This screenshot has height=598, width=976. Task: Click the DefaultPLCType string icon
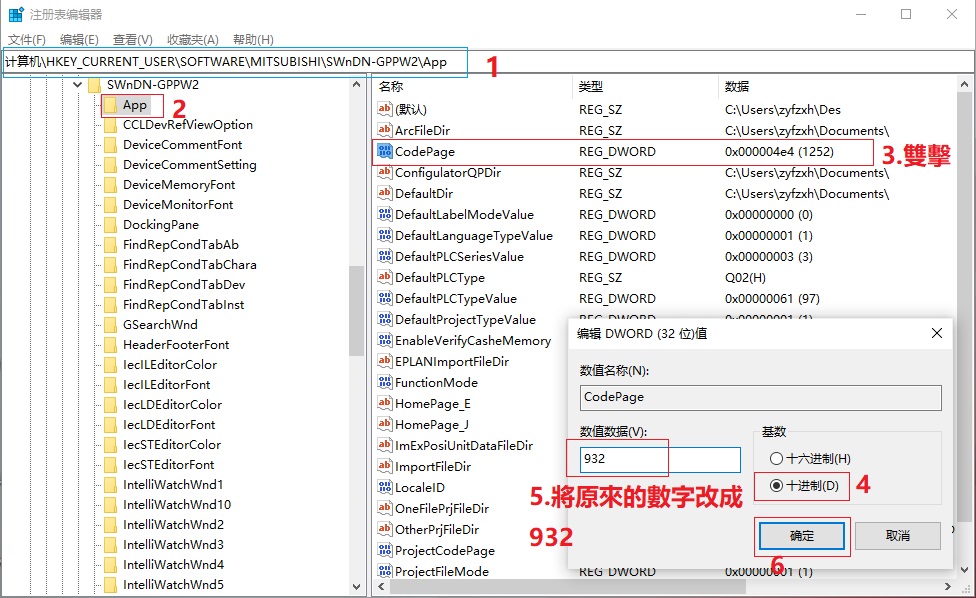[385, 278]
